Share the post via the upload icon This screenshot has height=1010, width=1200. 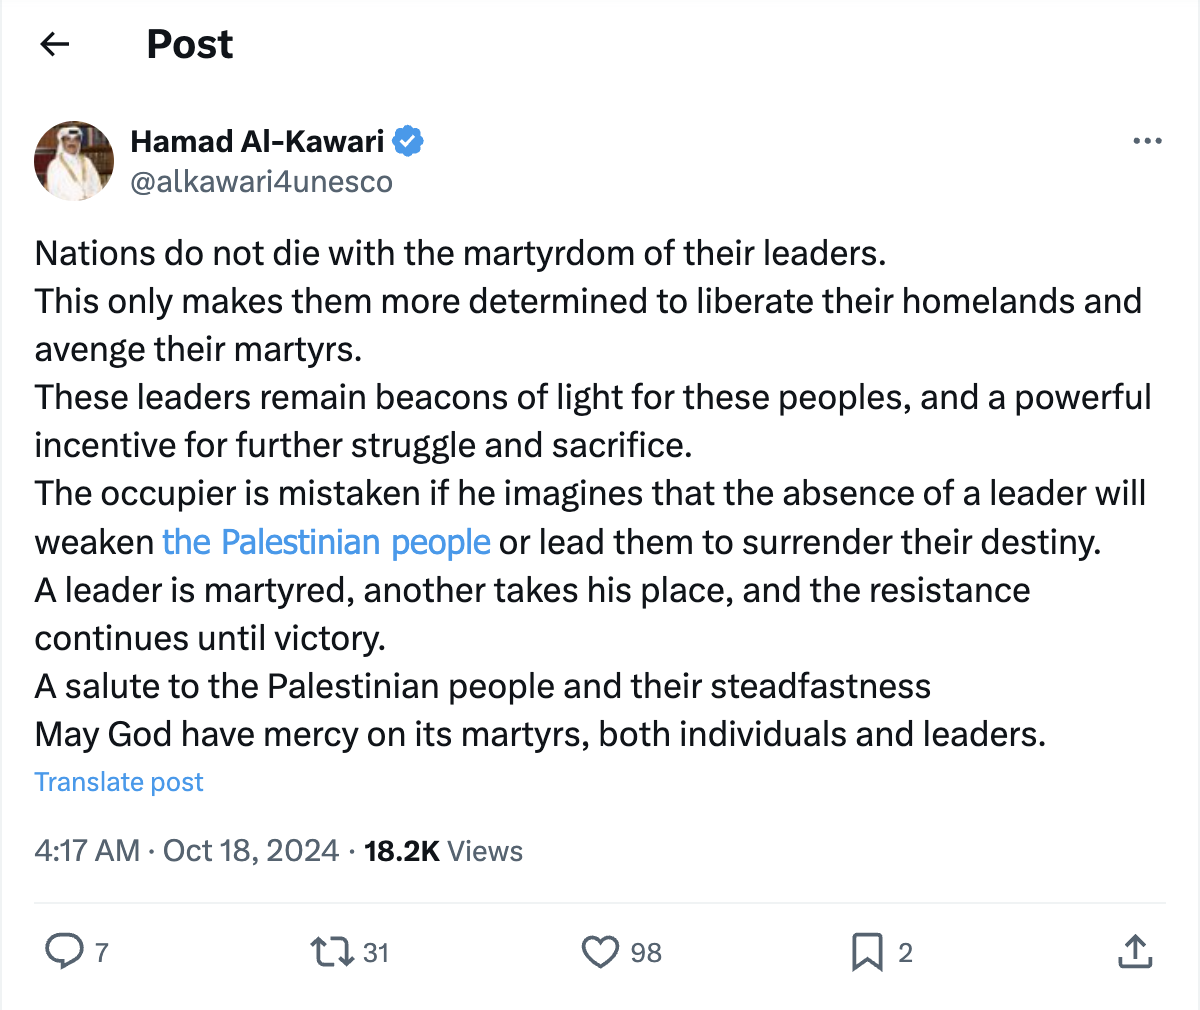pyautogui.click(x=1134, y=951)
